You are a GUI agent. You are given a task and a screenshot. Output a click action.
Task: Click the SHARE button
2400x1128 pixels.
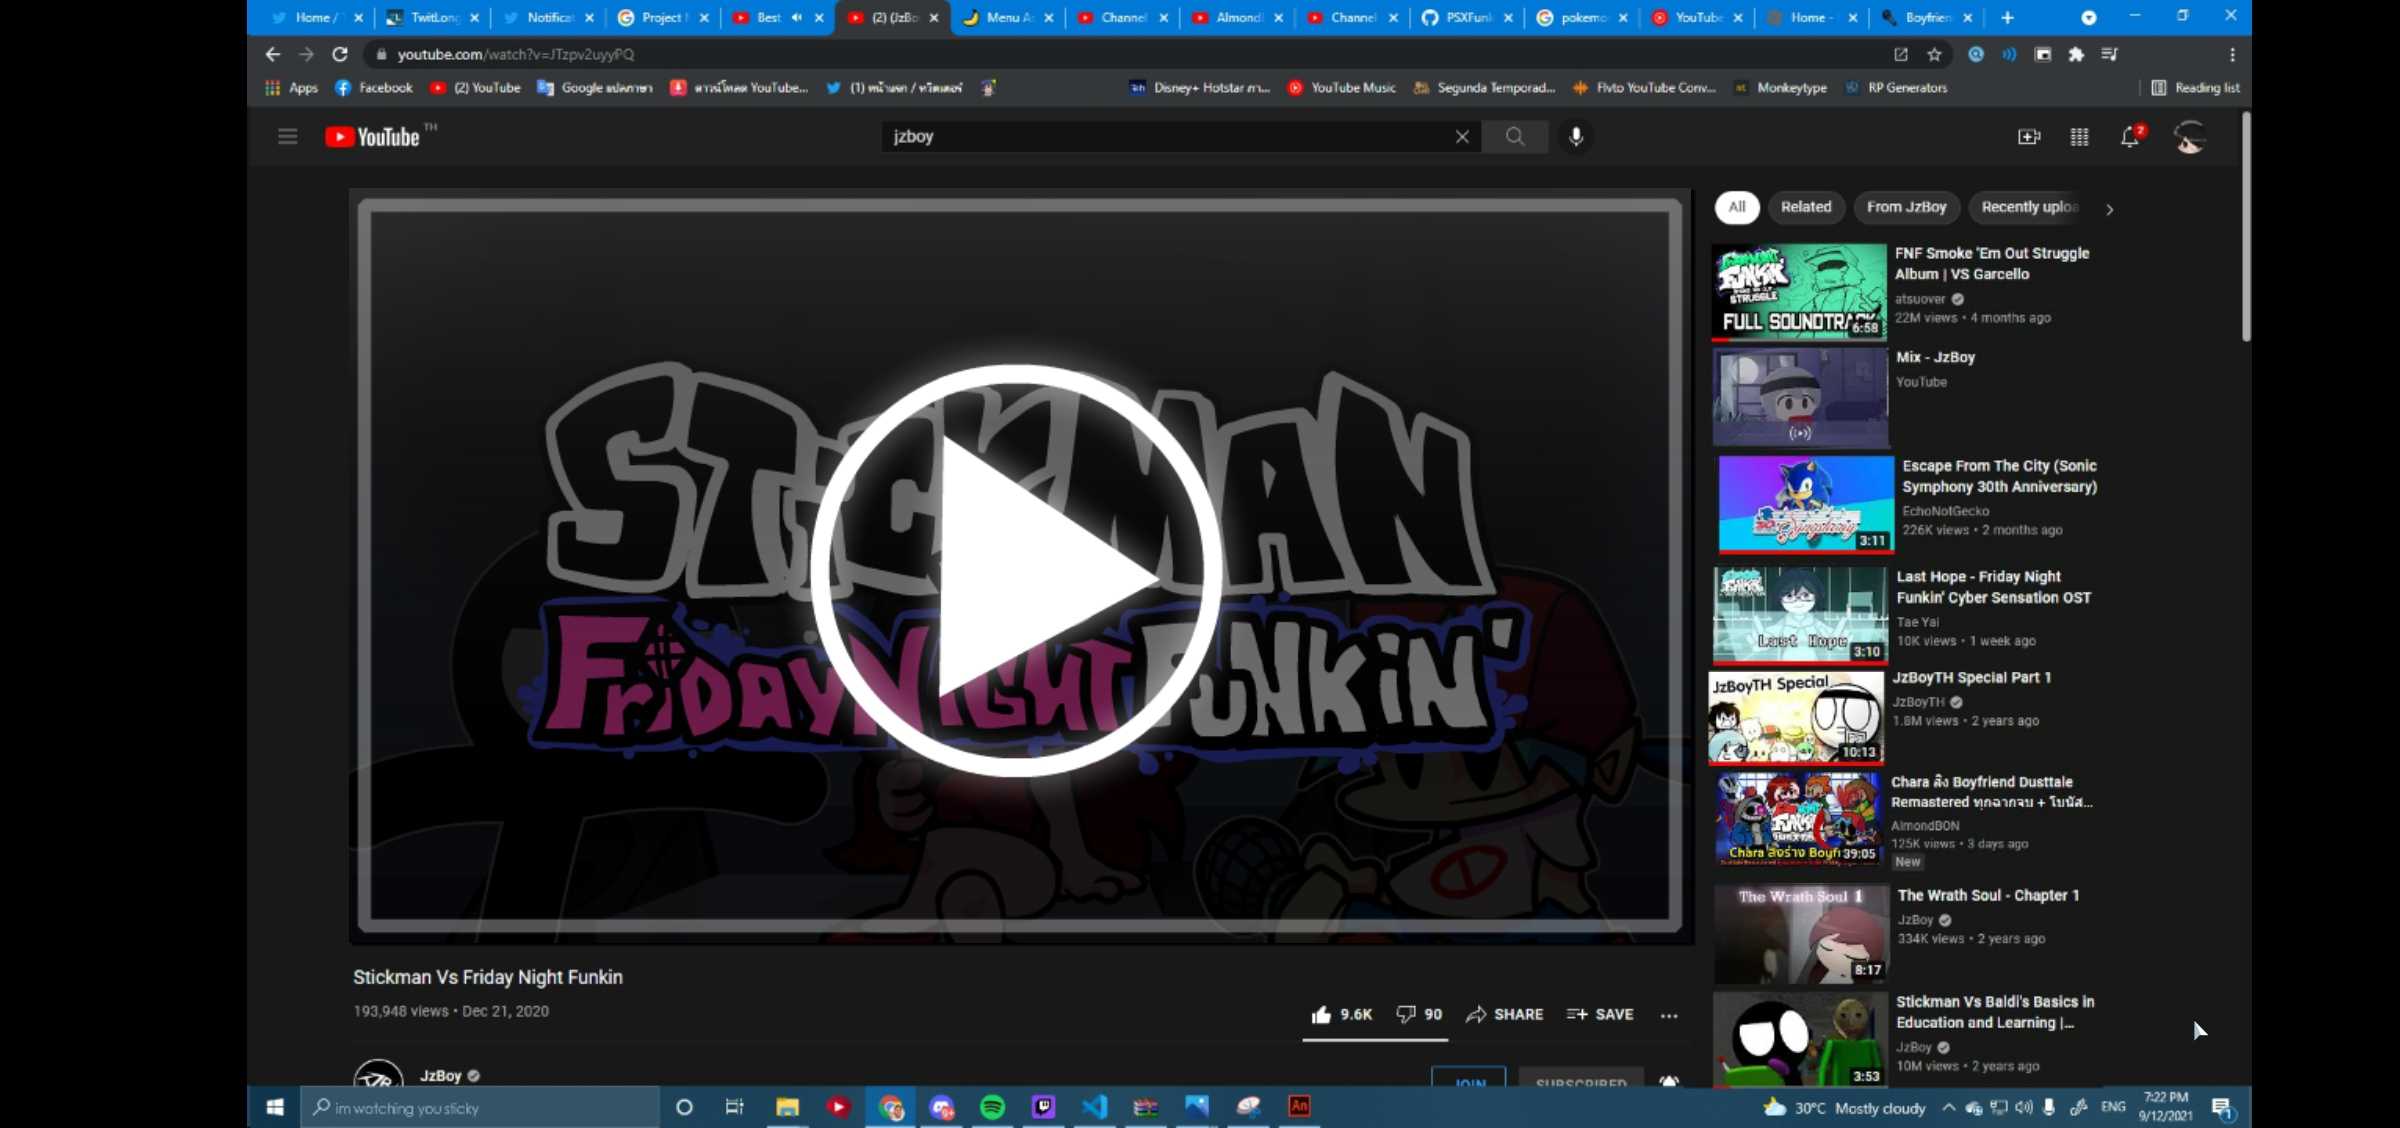pyautogui.click(x=1505, y=1014)
